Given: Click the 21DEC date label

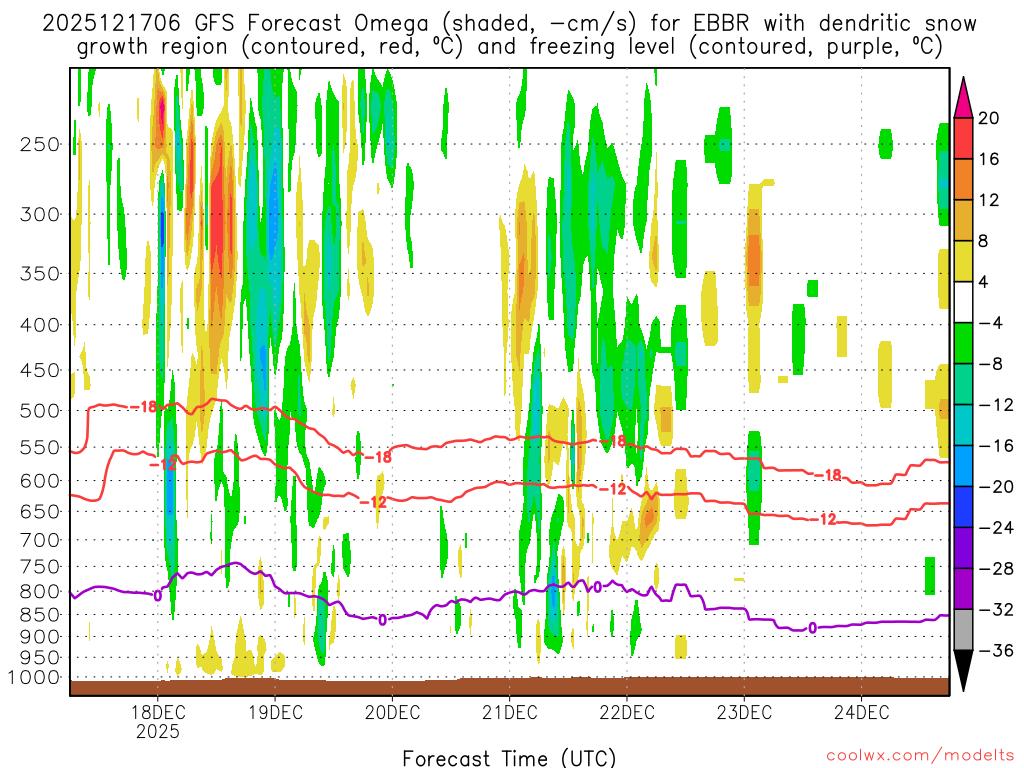Looking at the screenshot, I should [x=509, y=712].
